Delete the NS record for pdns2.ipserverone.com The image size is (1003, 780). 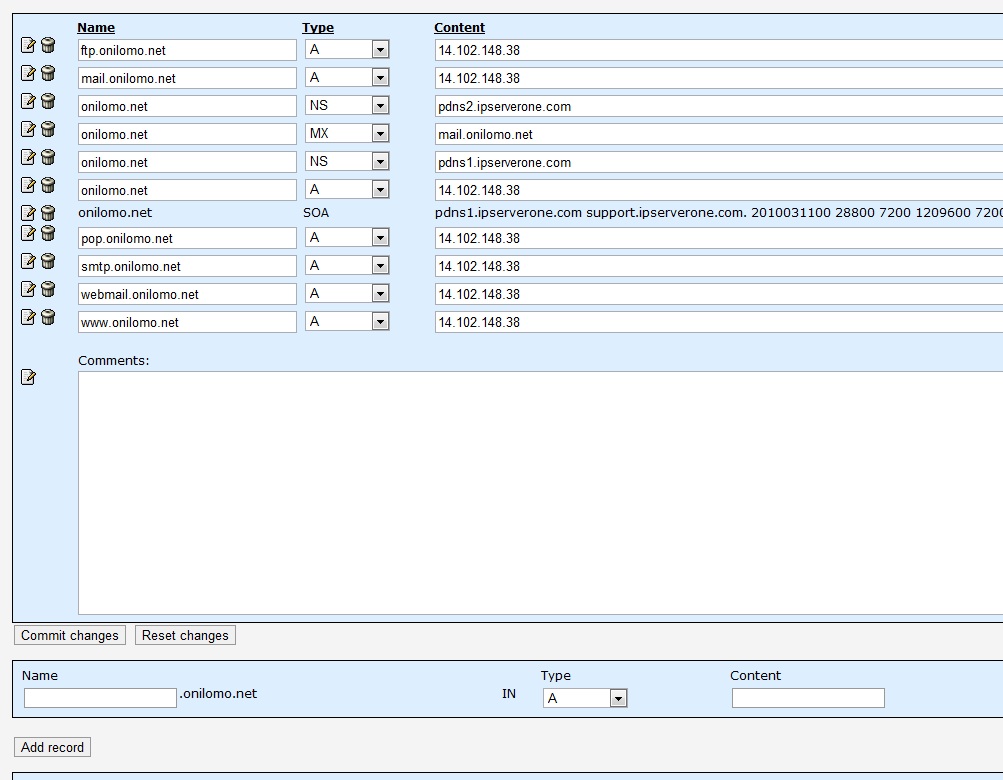pyautogui.click(x=48, y=101)
